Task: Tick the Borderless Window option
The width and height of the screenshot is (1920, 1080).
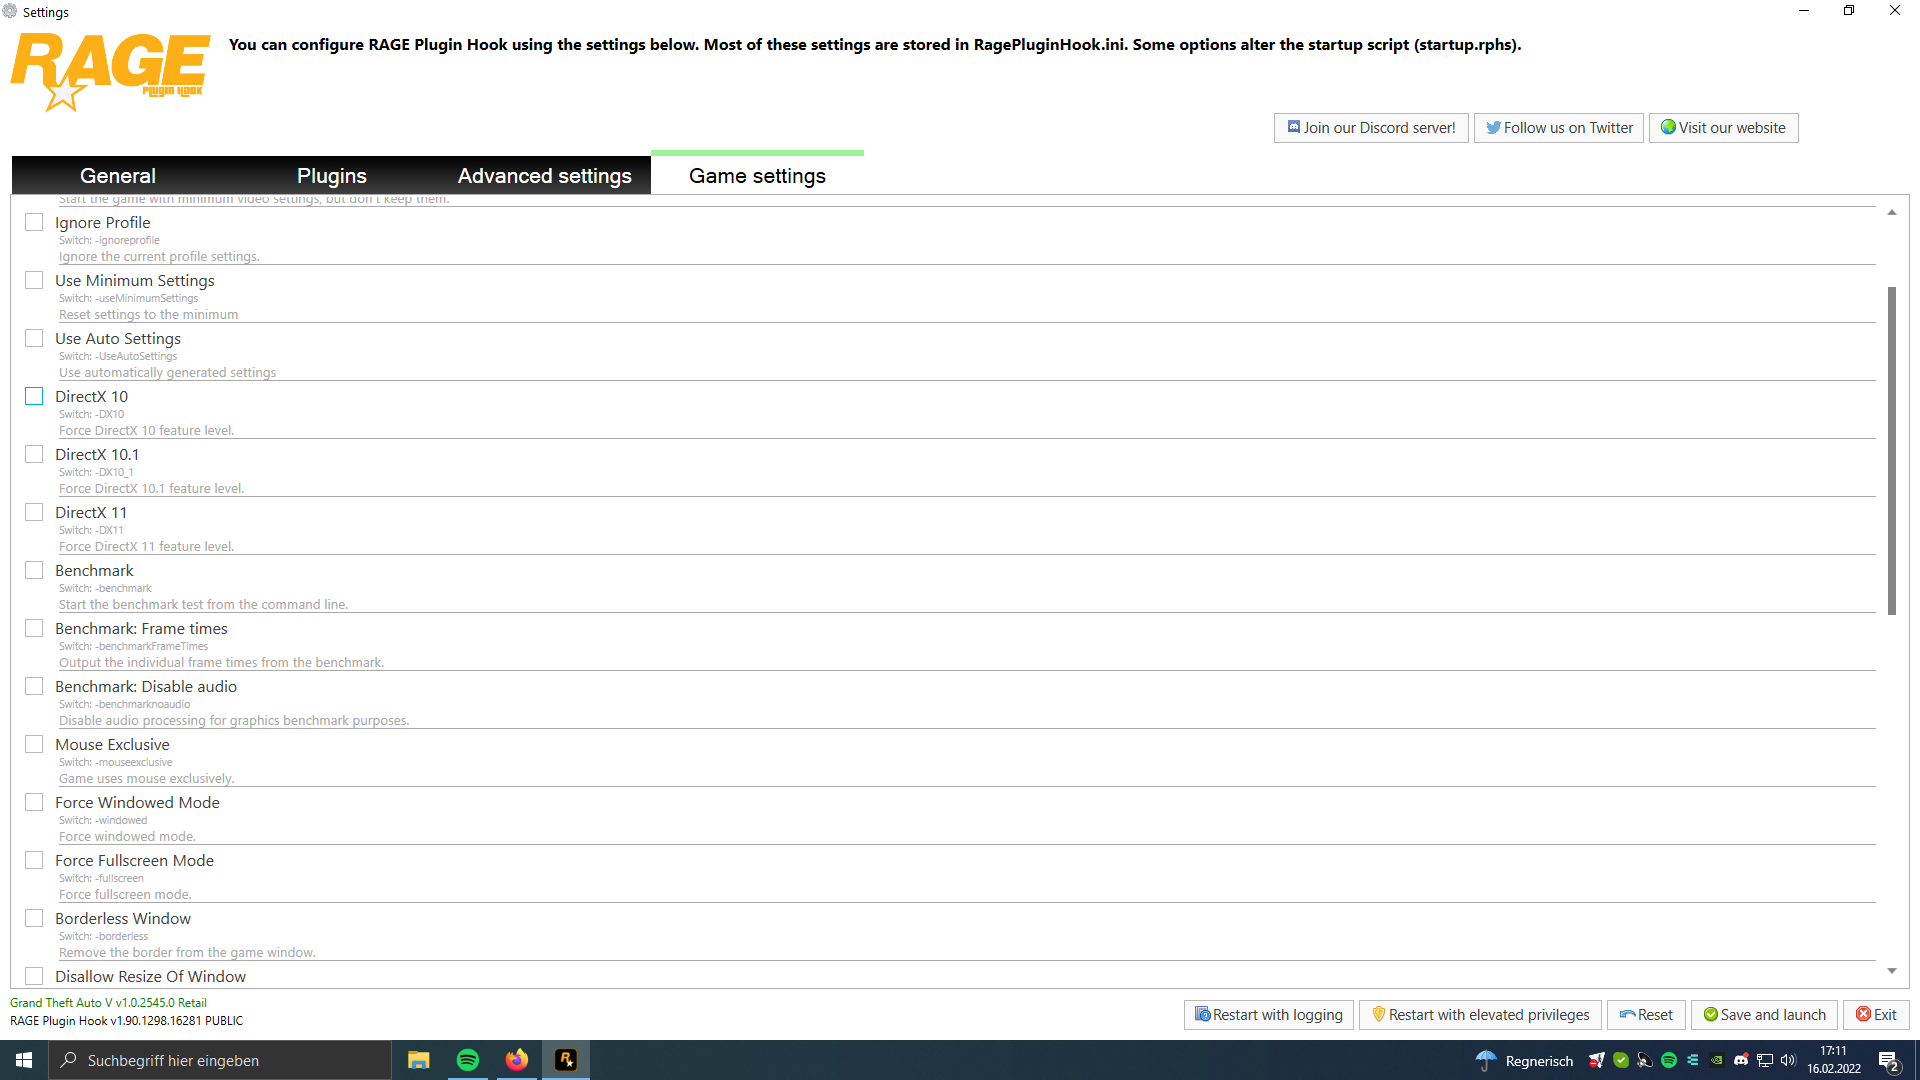Action: pos(34,918)
